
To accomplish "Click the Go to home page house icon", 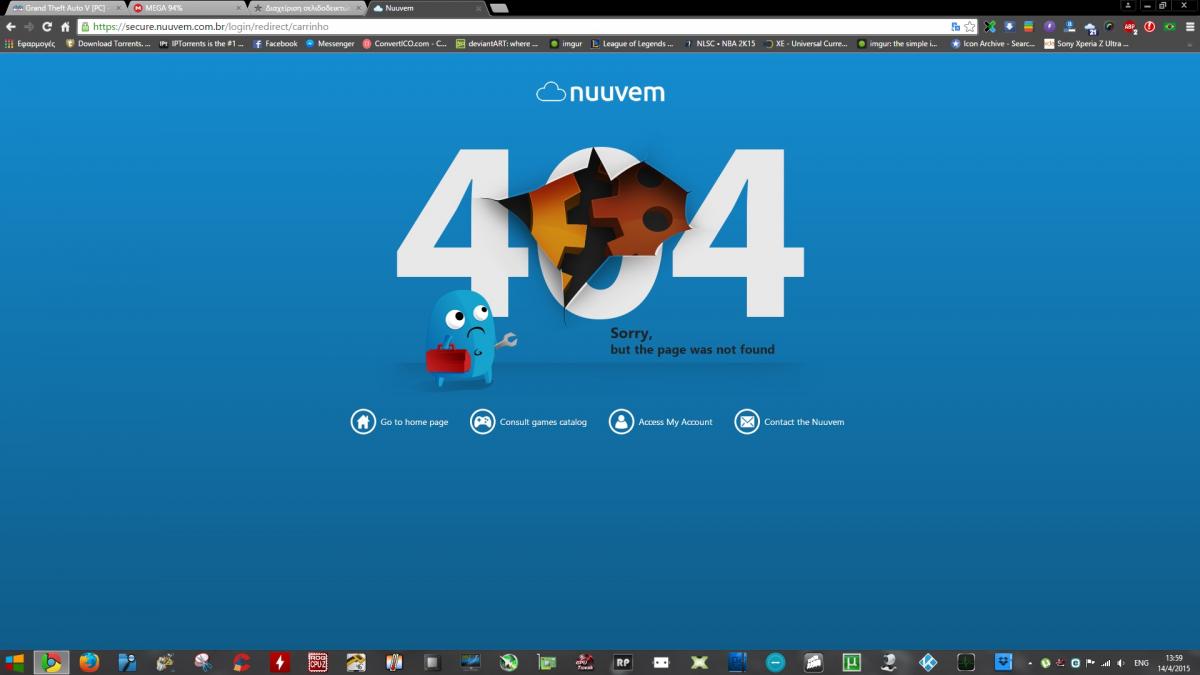I will click(x=363, y=422).
